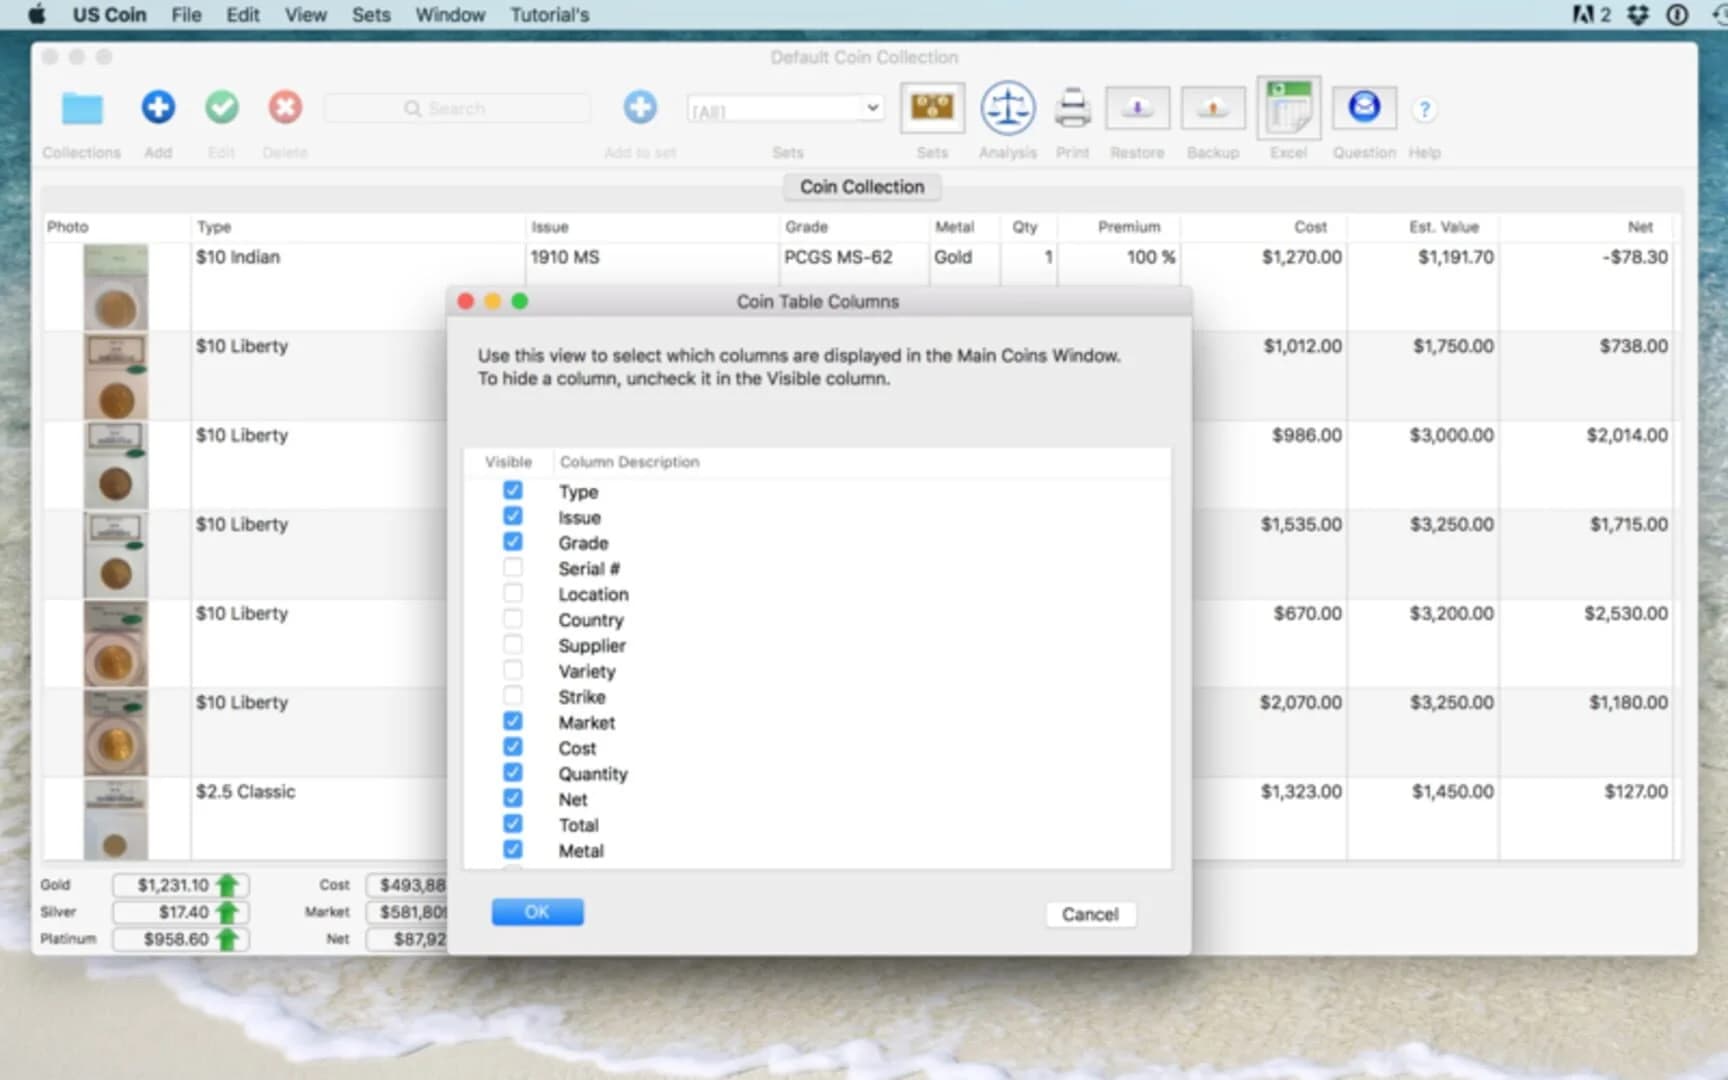Click the Question email icon
The height and width of the screenshot is (1080, 1728).
click(x=1364, y=106)
